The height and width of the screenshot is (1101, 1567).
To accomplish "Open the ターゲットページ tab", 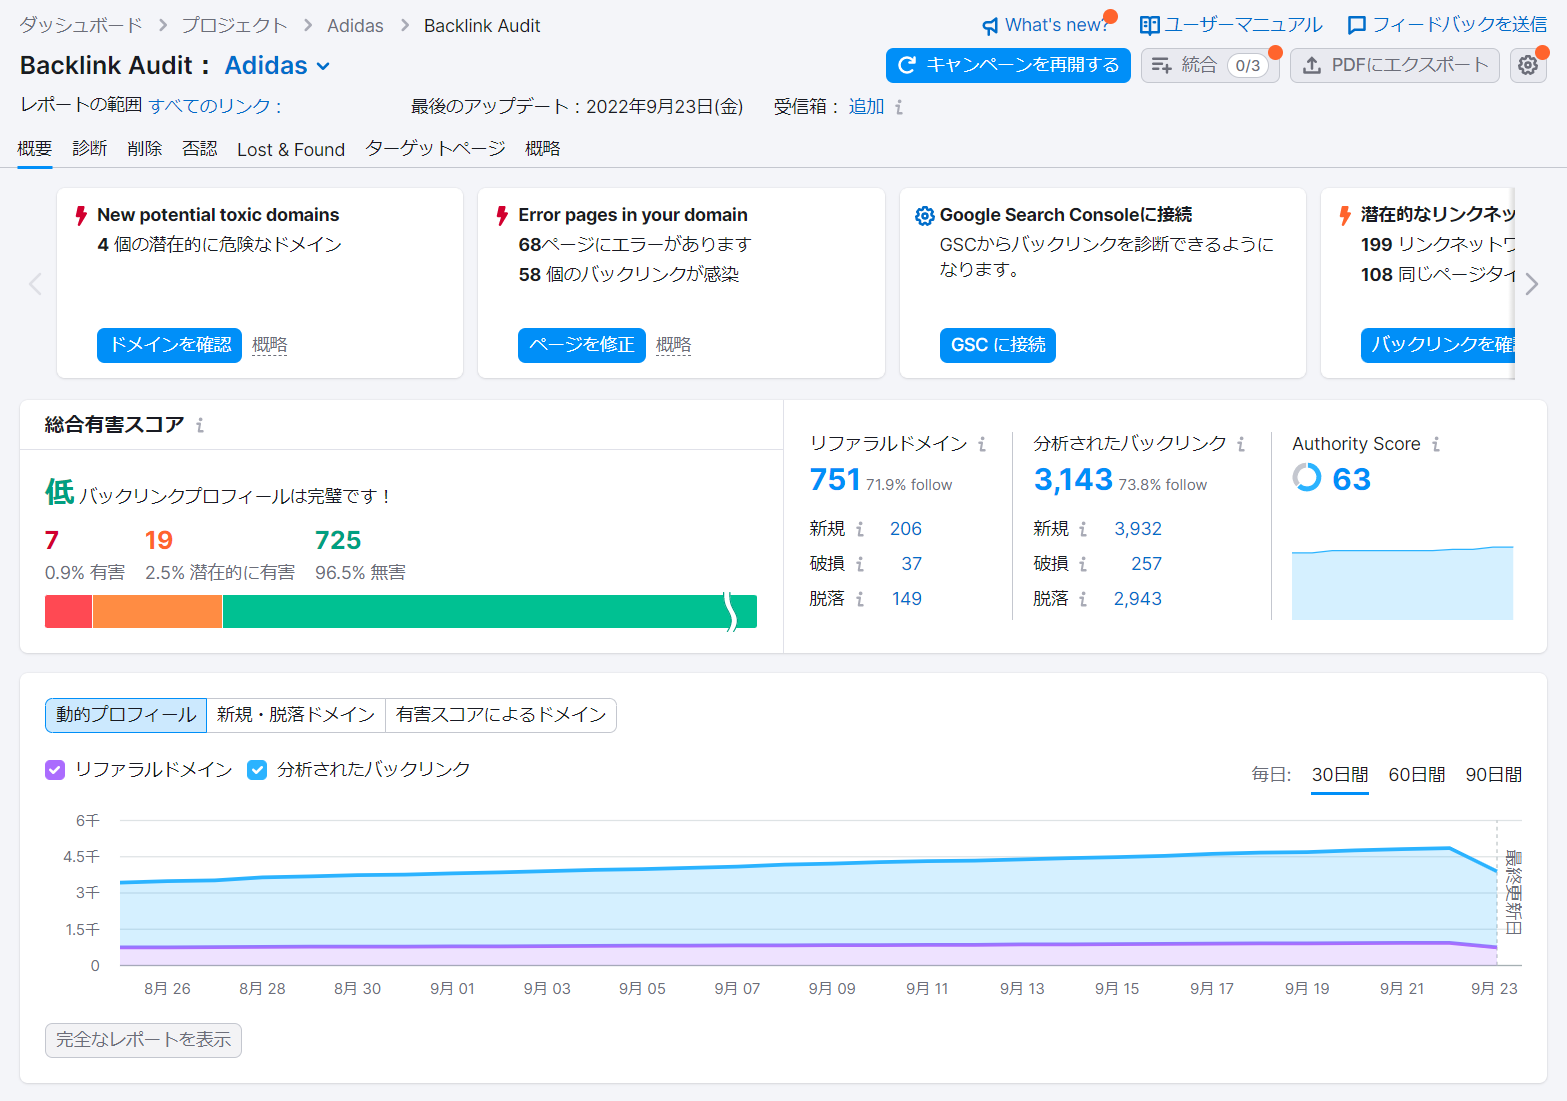I will coord(435,149).
